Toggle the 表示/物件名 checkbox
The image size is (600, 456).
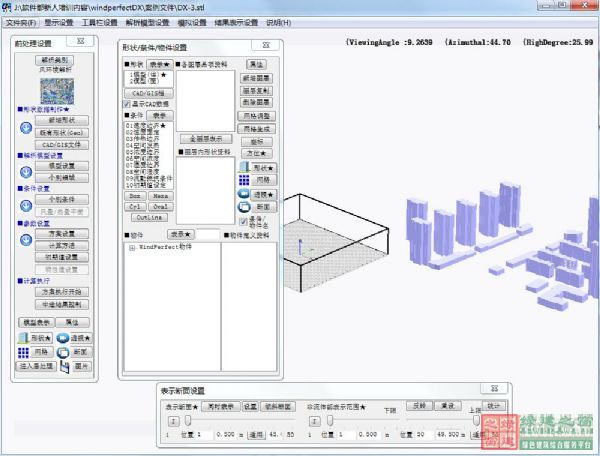click(x=243, y=221)
